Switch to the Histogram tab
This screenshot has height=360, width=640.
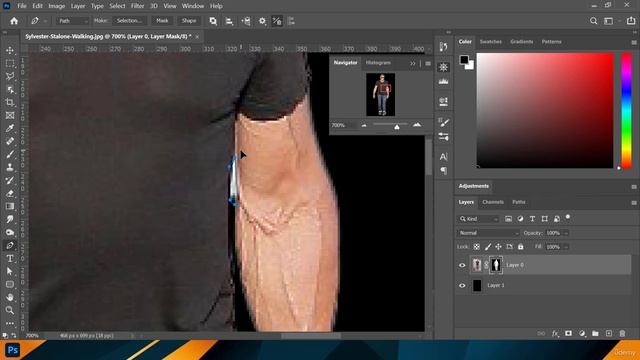378,63
